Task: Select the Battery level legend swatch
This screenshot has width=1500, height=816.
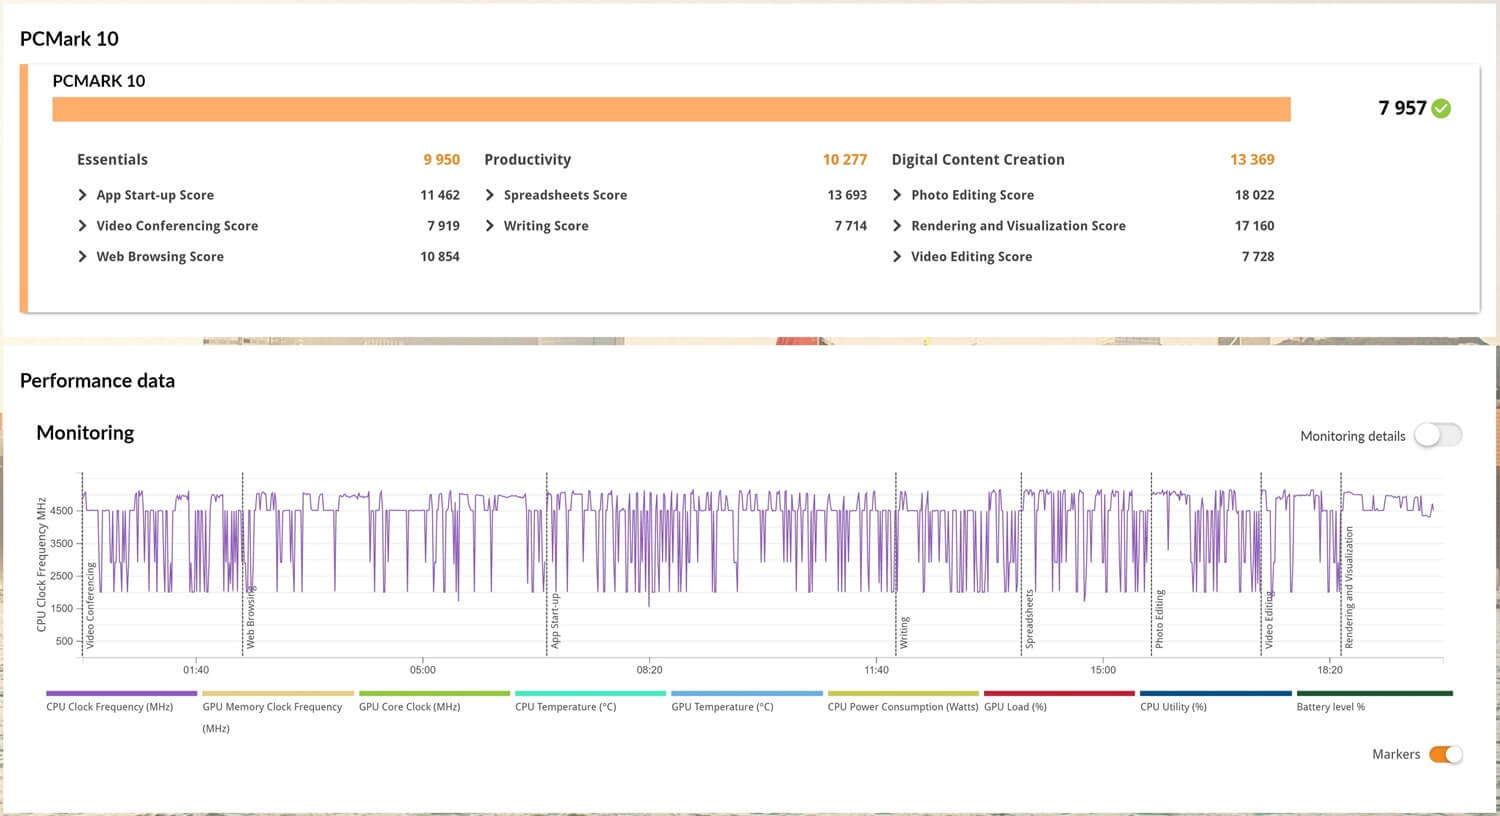Action: point(1374,693)
